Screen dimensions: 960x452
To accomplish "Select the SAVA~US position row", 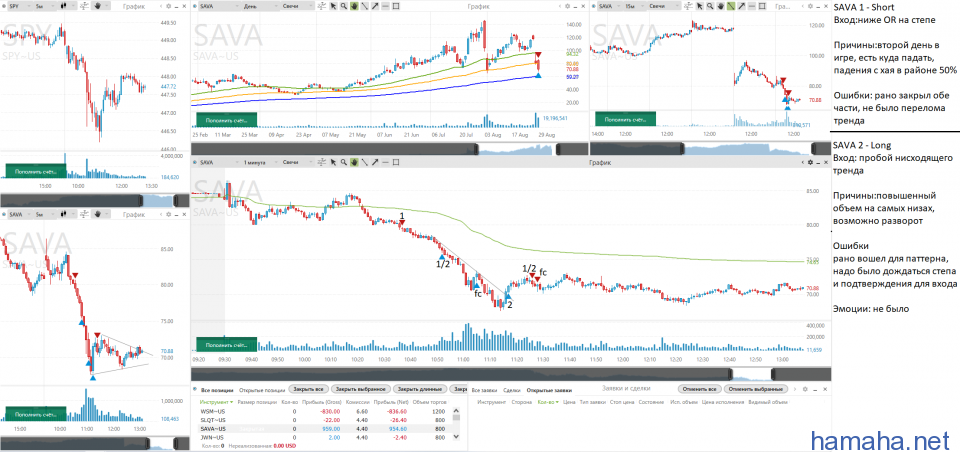I will click(325, 429).
